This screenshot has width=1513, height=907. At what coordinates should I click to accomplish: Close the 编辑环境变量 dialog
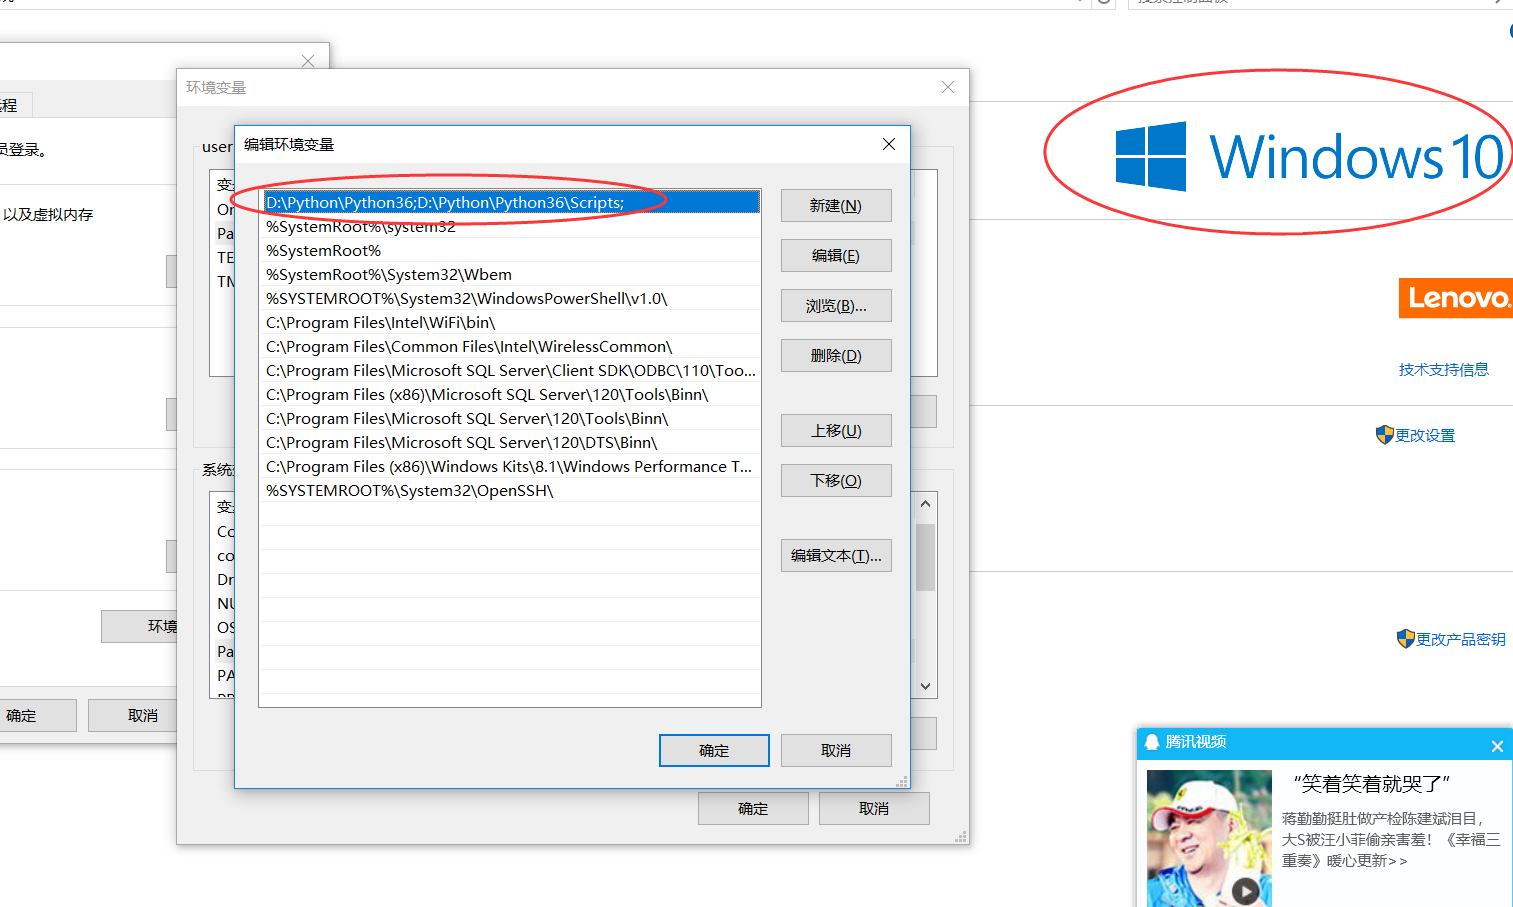(889, 144)
